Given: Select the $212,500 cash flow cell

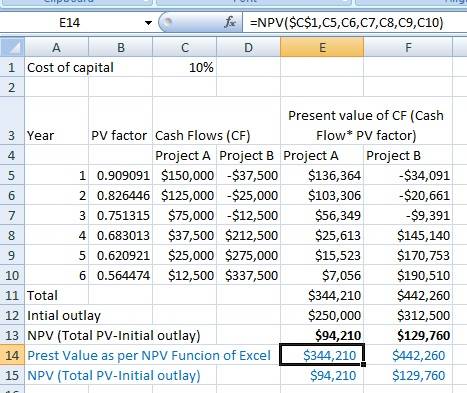Looking at the screenshot, I should (x=248, y=235).
